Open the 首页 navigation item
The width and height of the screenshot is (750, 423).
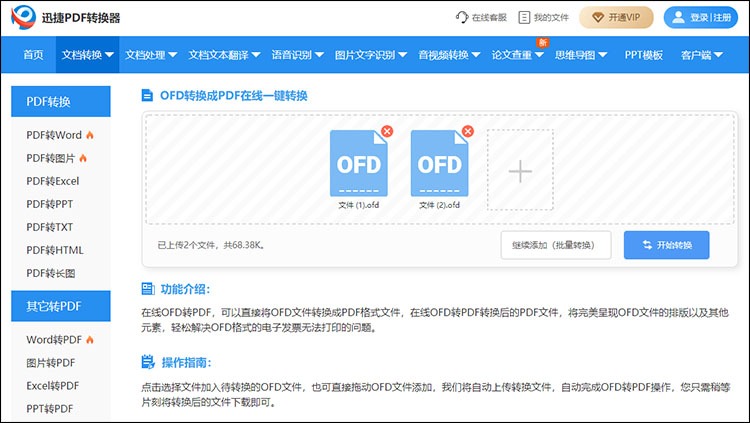[33, 55]
